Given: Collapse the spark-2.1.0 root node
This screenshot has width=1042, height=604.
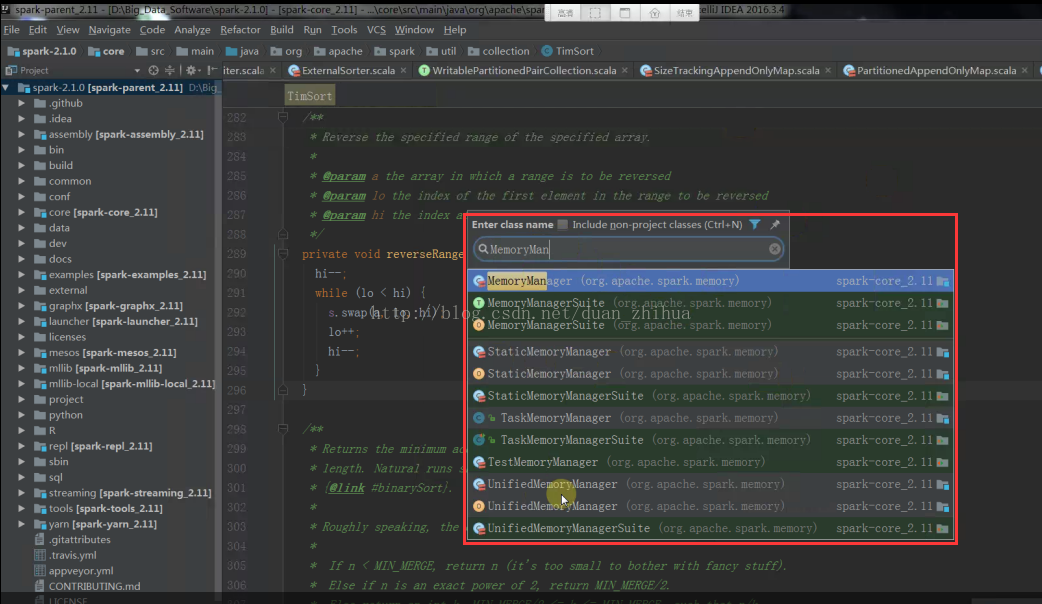Looking at the screenshot, I should [x=6, y=88].
